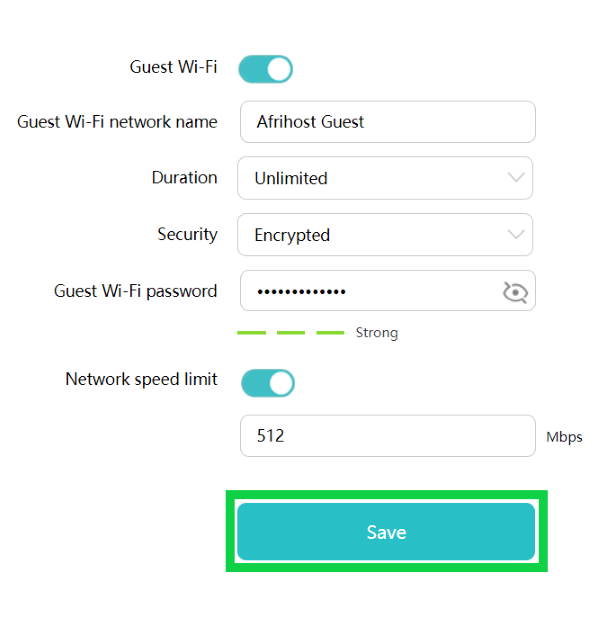Click the Security field's chevron arrow
Screen dimensions: 600x637
coord(516,235)
